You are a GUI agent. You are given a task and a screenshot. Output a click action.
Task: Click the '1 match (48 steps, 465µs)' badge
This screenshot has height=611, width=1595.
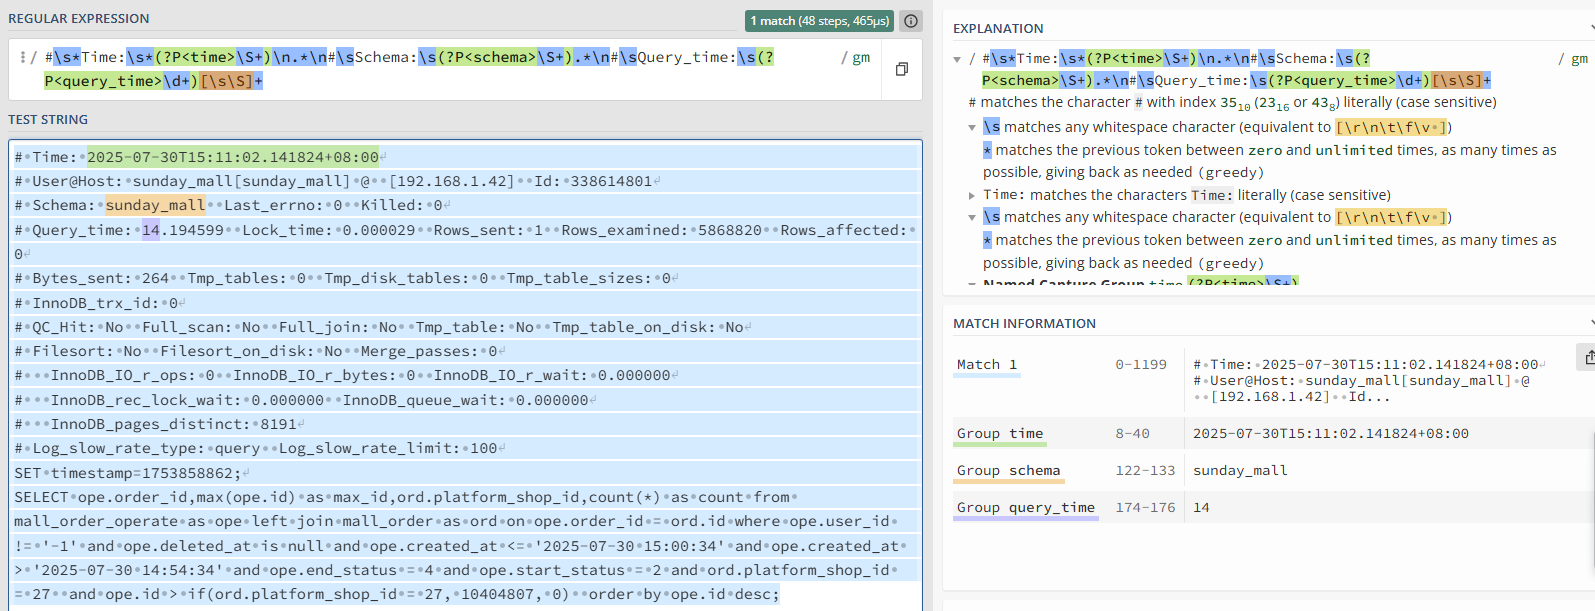coord(820,21)
